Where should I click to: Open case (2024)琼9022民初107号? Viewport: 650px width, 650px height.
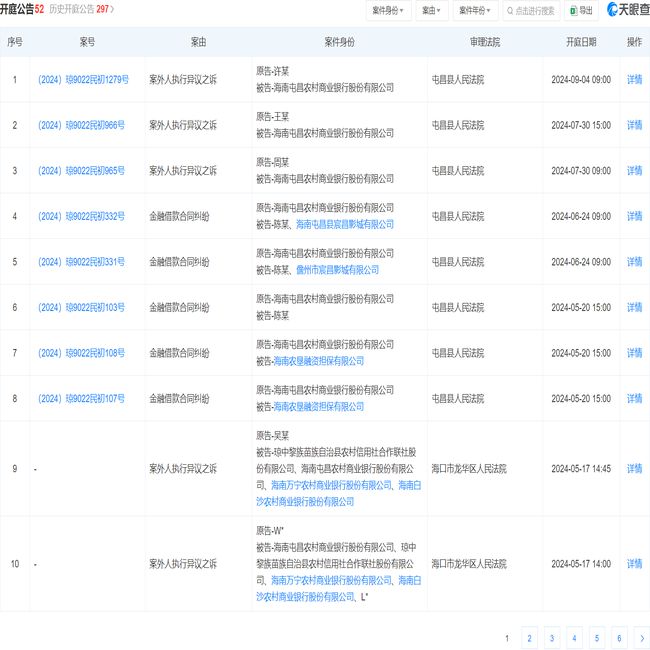click(81, 399)
